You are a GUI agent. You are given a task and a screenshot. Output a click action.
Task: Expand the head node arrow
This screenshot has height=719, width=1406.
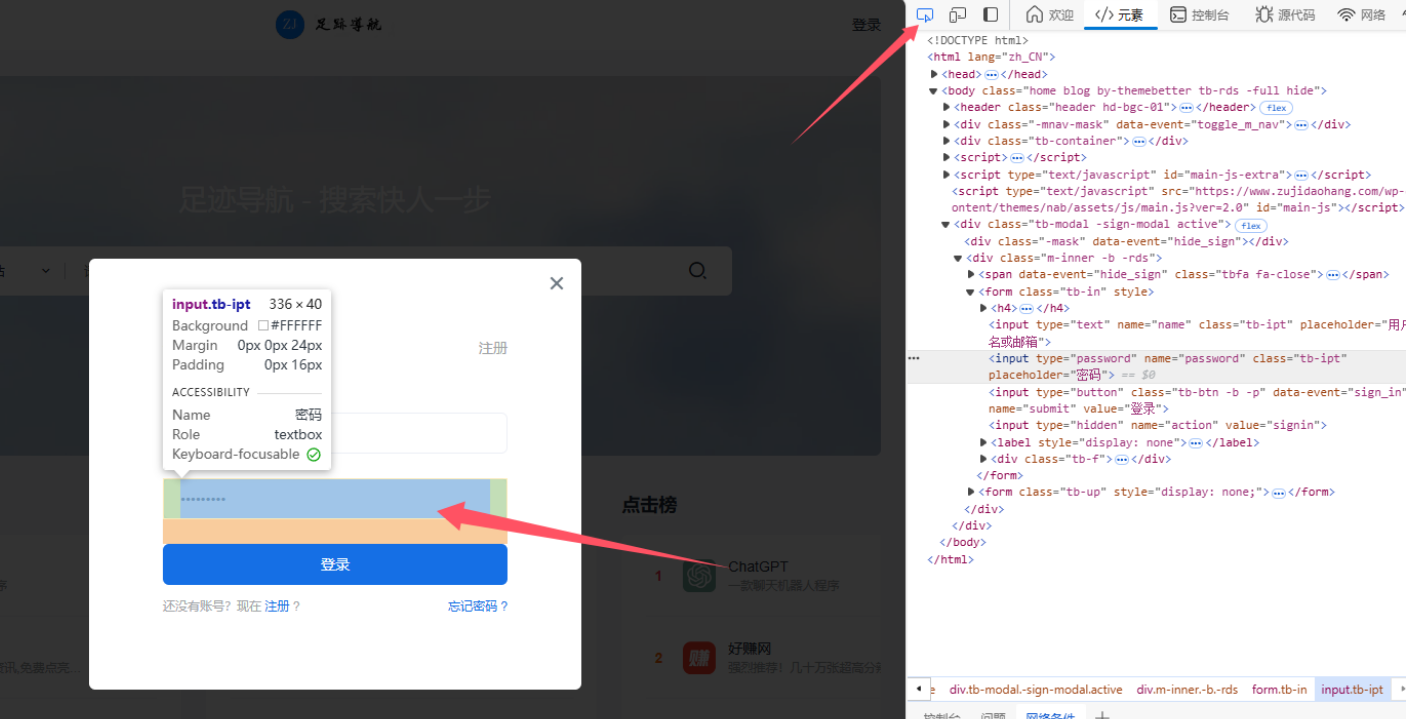[934, 74]
